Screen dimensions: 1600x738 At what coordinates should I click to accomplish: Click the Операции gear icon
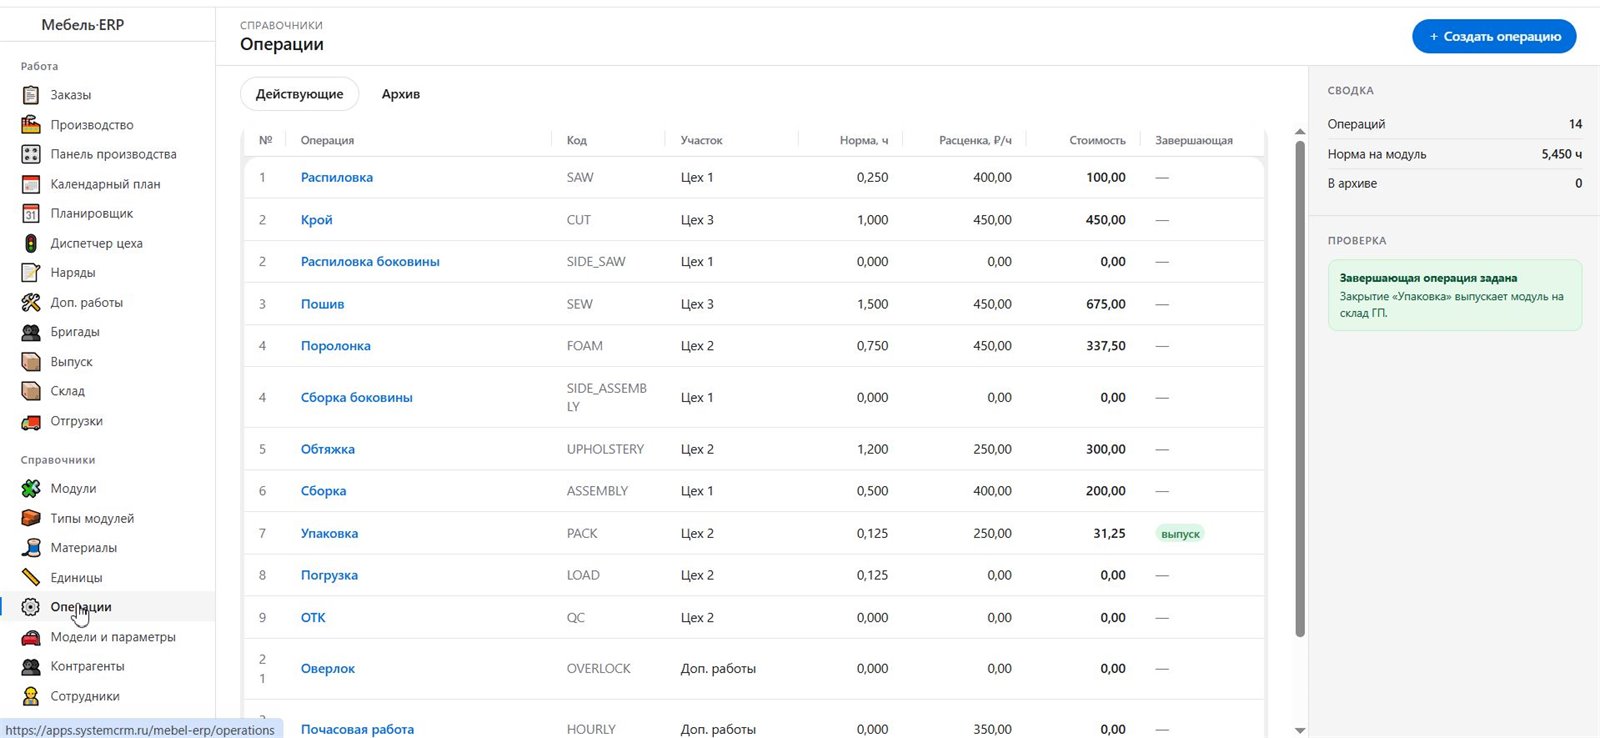[x=31, y=607]
